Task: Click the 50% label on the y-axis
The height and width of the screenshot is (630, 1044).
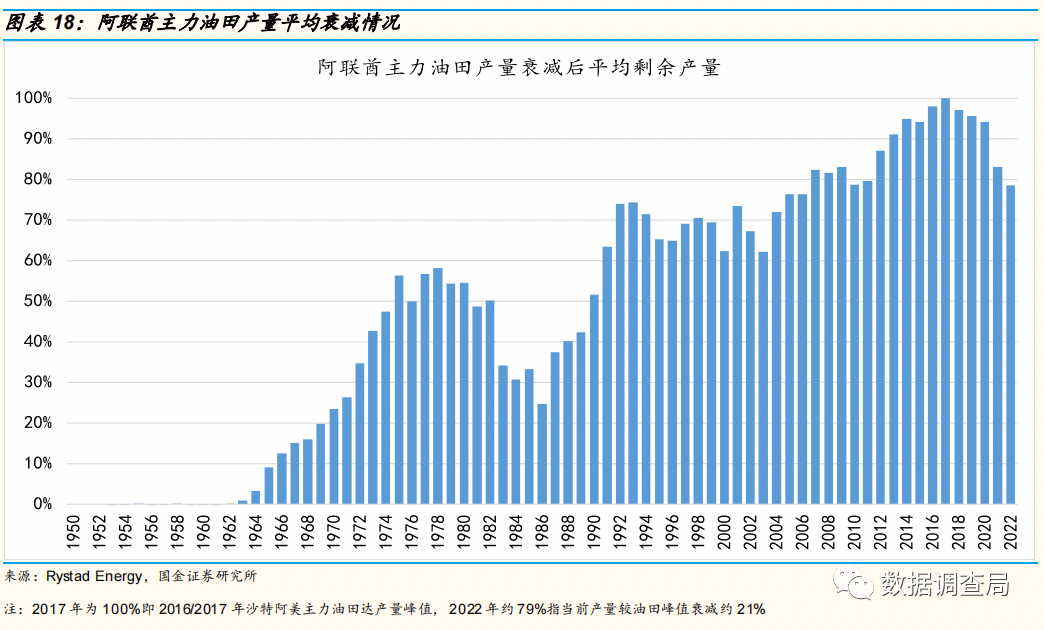Action: [x=37, y=301]
